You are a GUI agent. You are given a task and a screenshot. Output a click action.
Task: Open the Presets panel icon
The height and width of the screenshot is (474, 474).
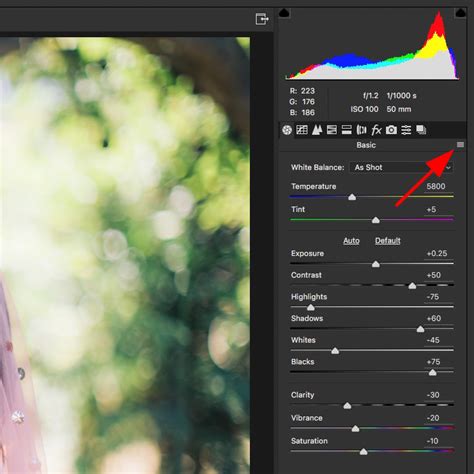tap(406, 130)
